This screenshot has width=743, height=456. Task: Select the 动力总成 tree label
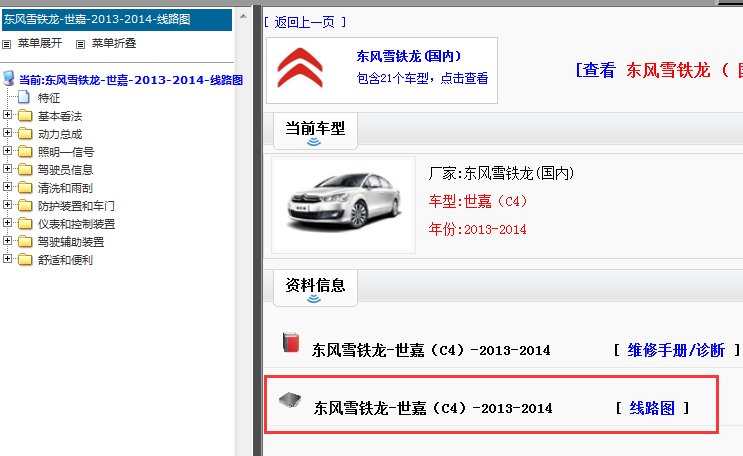[x=60, y=134]
